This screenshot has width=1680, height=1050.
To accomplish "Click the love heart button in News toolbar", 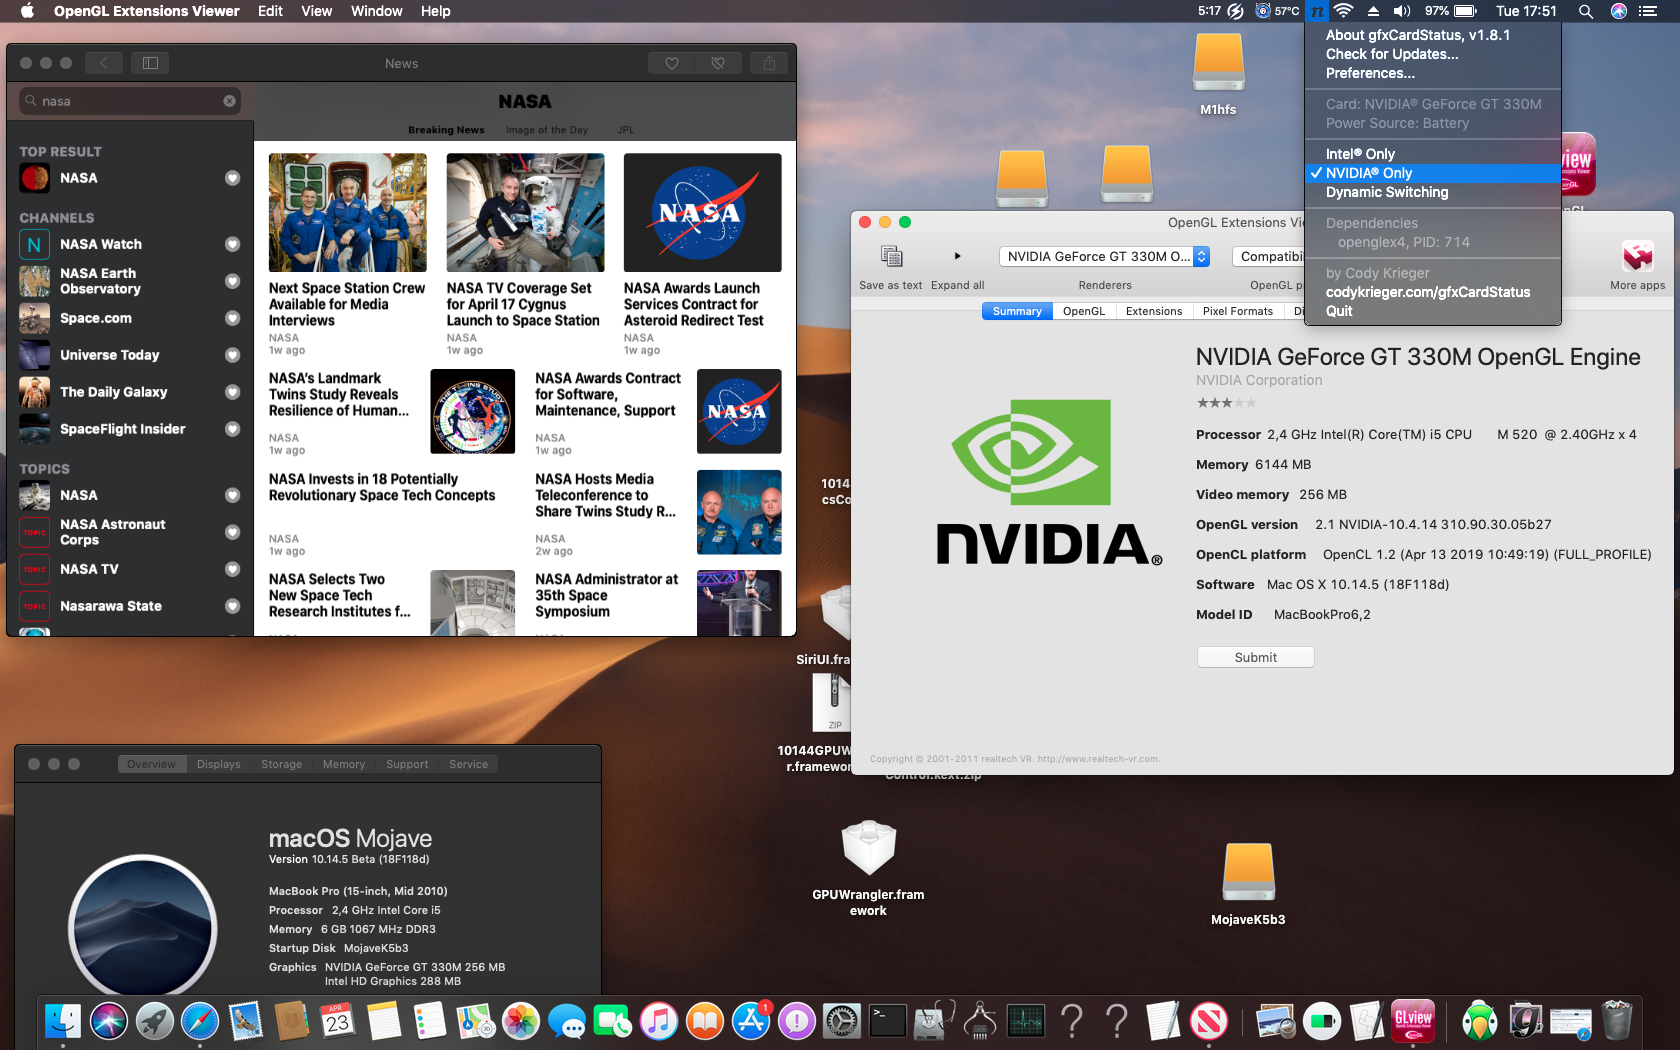I will tap(672, 63).
